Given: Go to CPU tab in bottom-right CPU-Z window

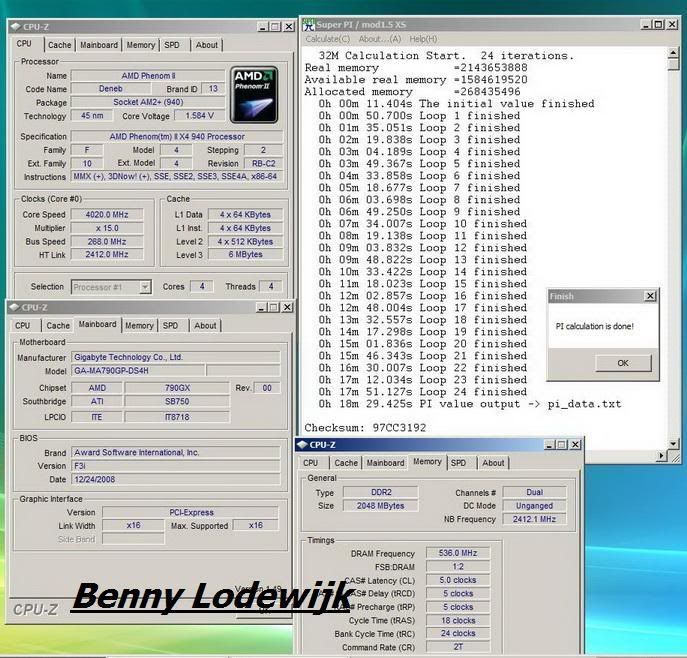Looking at the screenshot, I should pos(311,463).
